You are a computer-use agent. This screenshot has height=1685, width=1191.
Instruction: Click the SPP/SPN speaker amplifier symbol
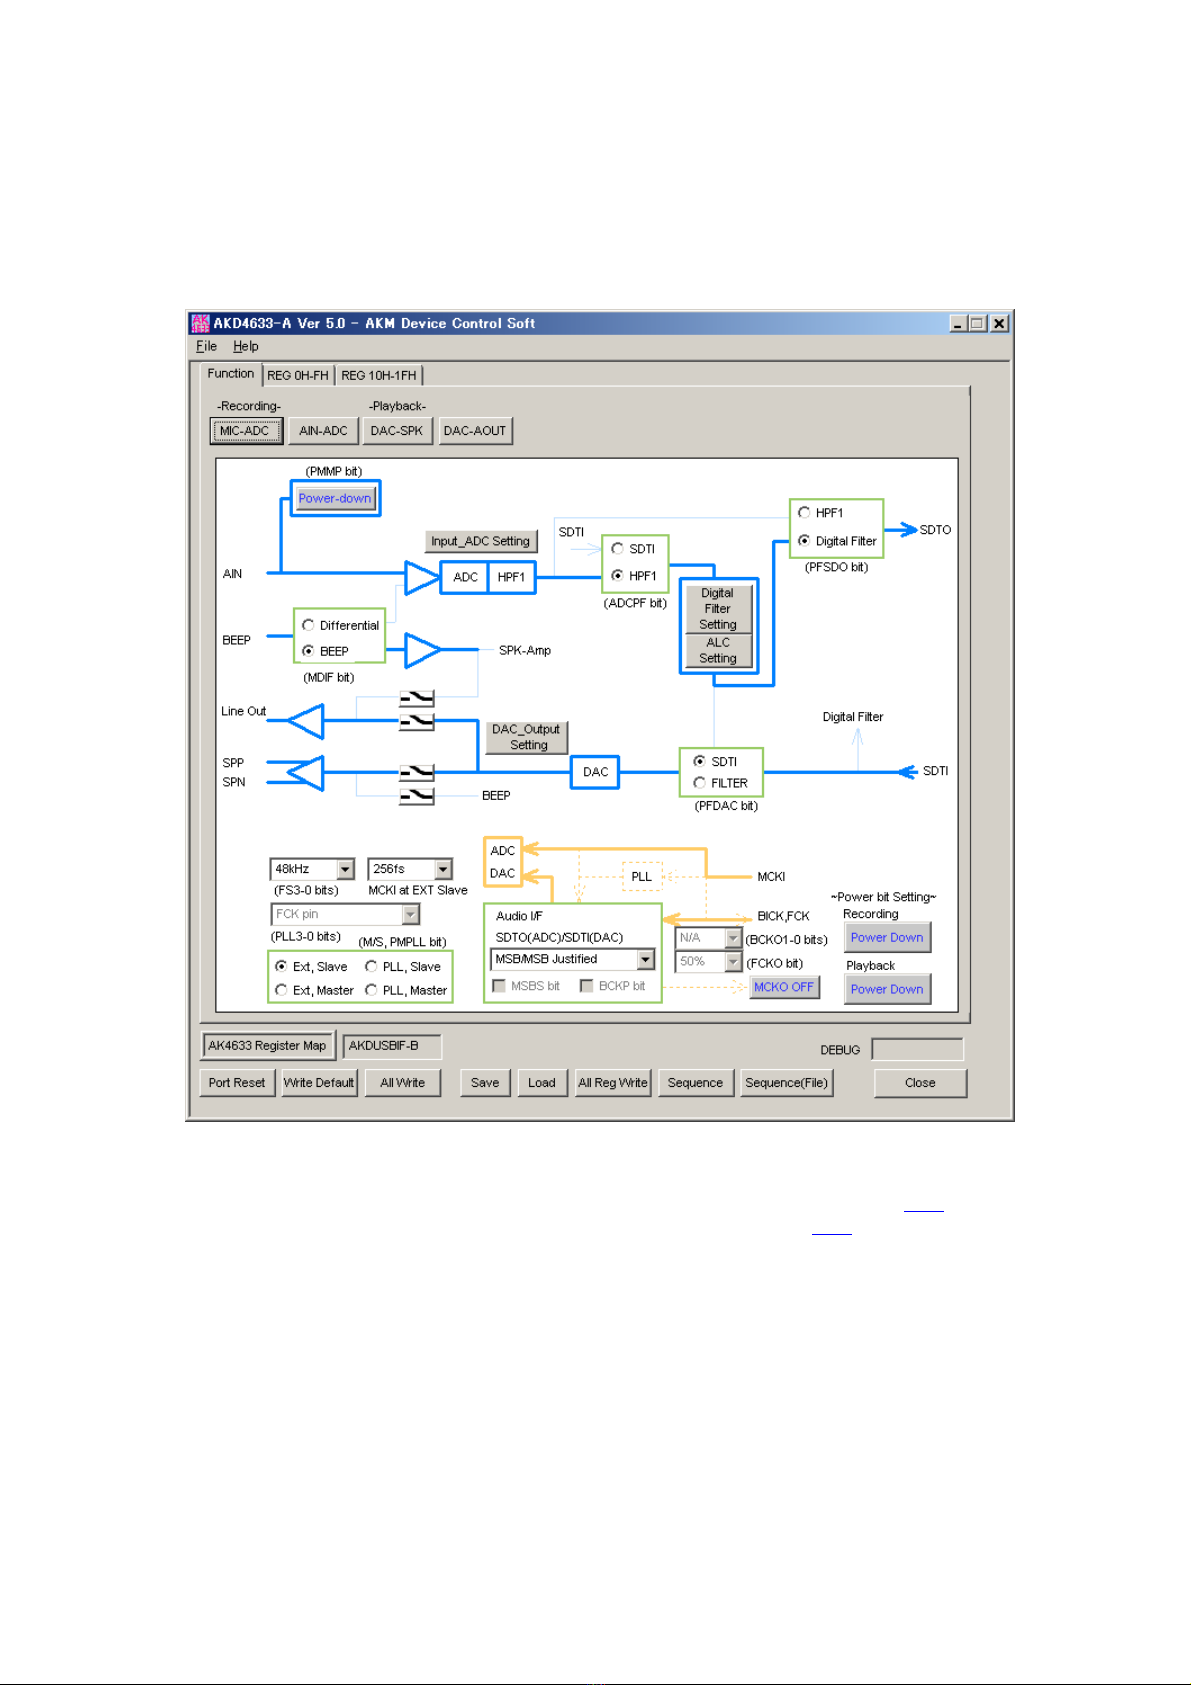306,772
